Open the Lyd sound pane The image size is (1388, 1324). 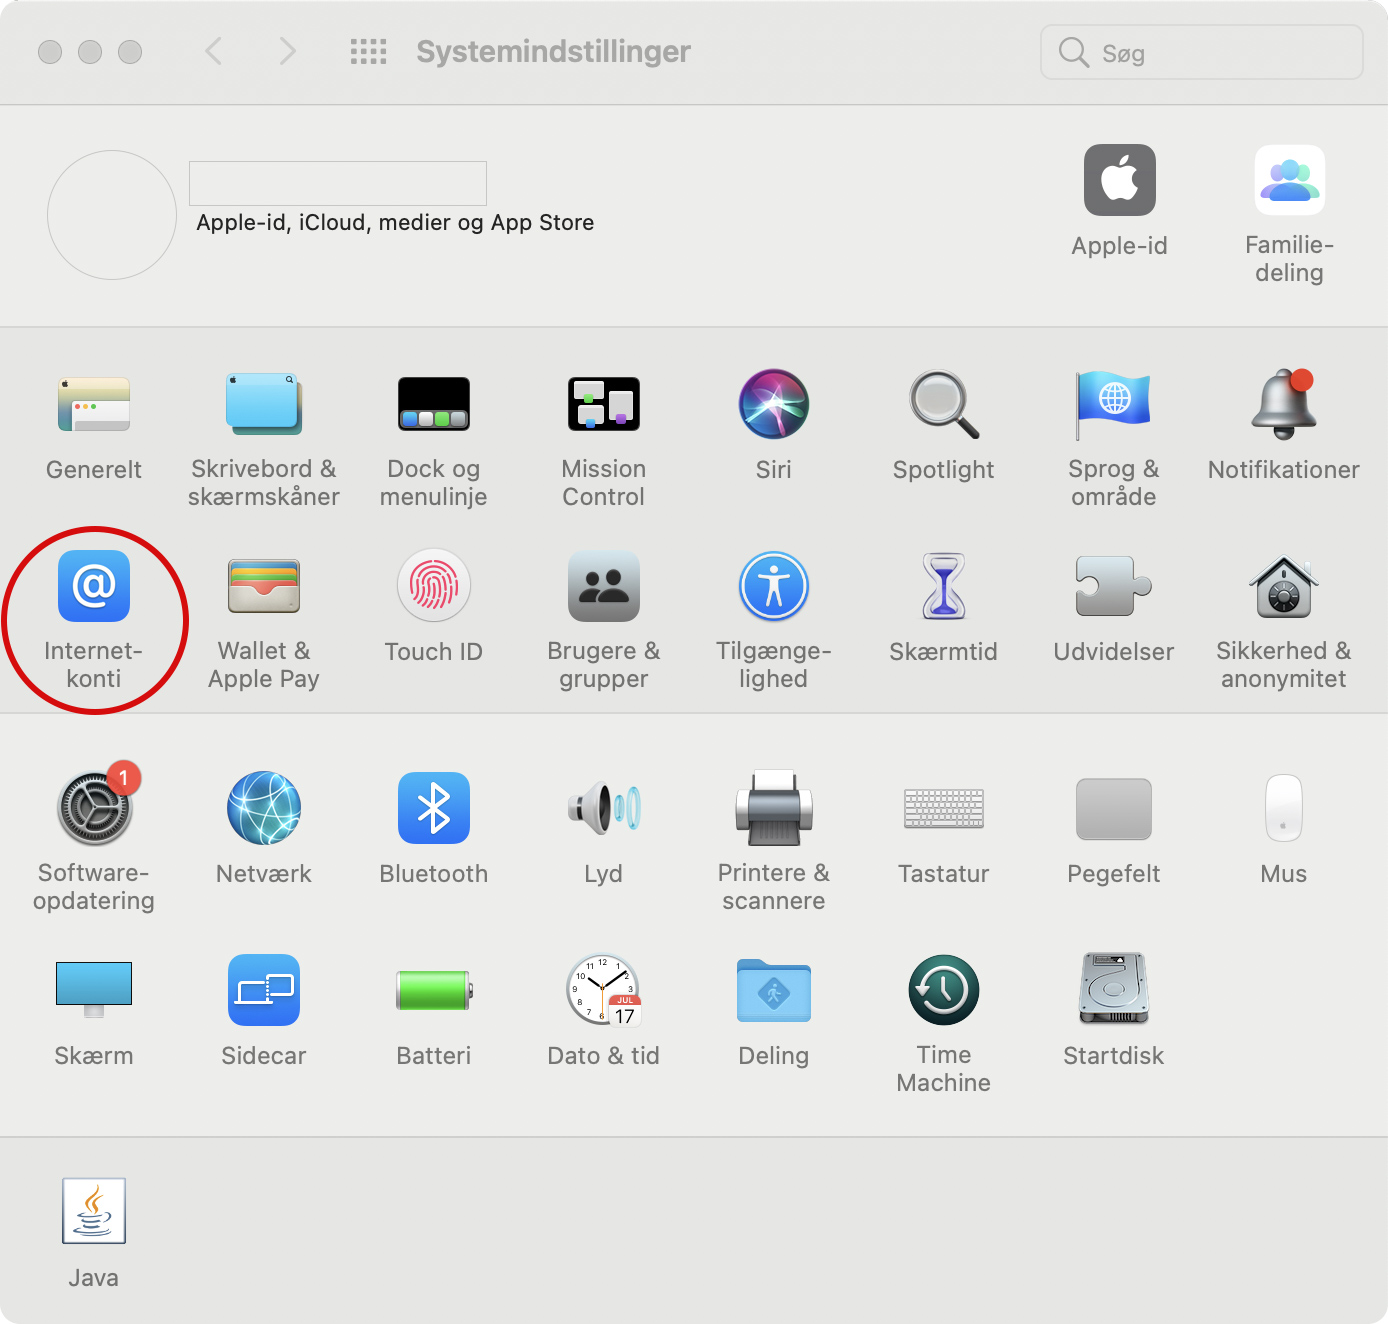(x=604, y=808)
